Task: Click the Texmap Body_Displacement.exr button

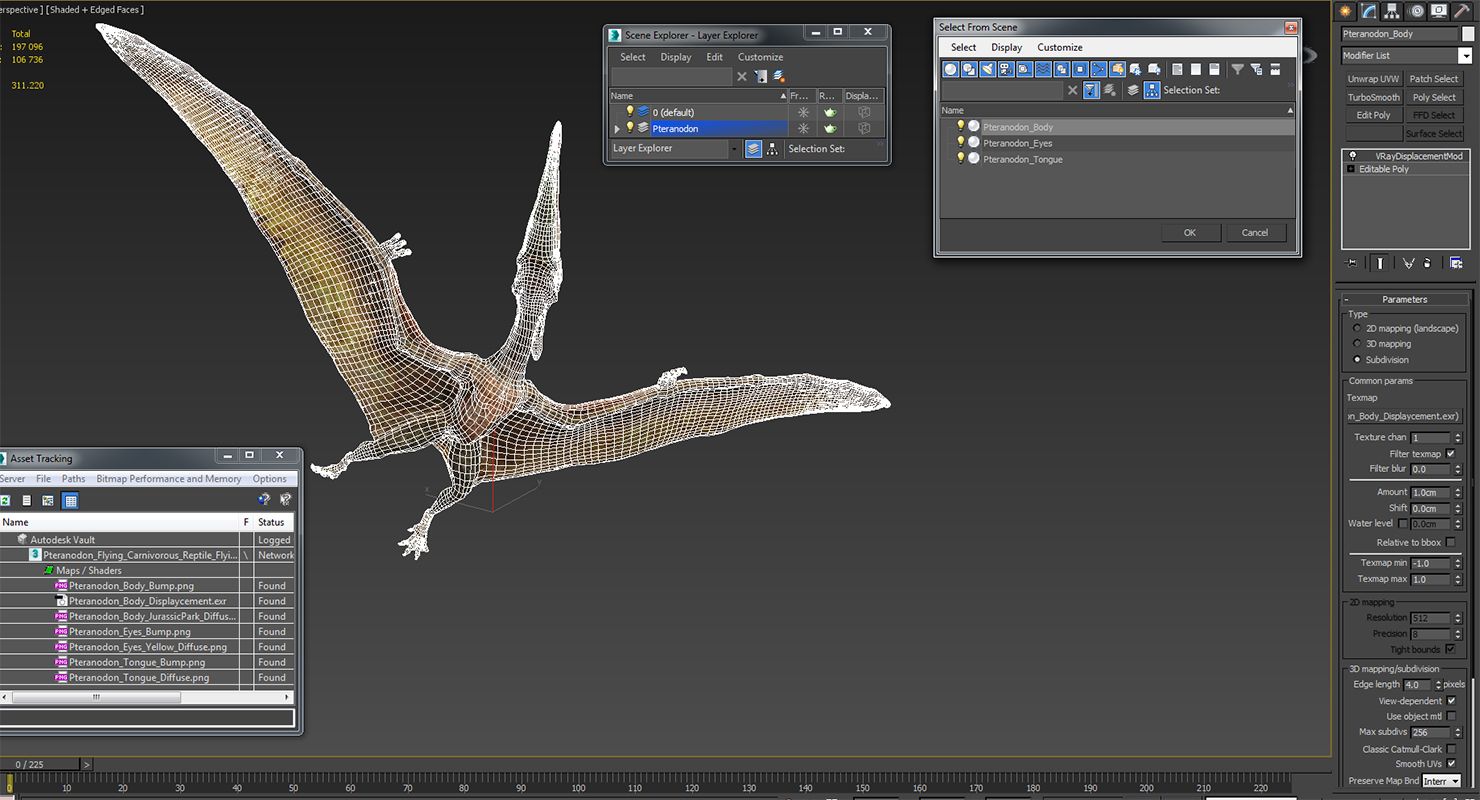Action: [x=1404, y=416]
